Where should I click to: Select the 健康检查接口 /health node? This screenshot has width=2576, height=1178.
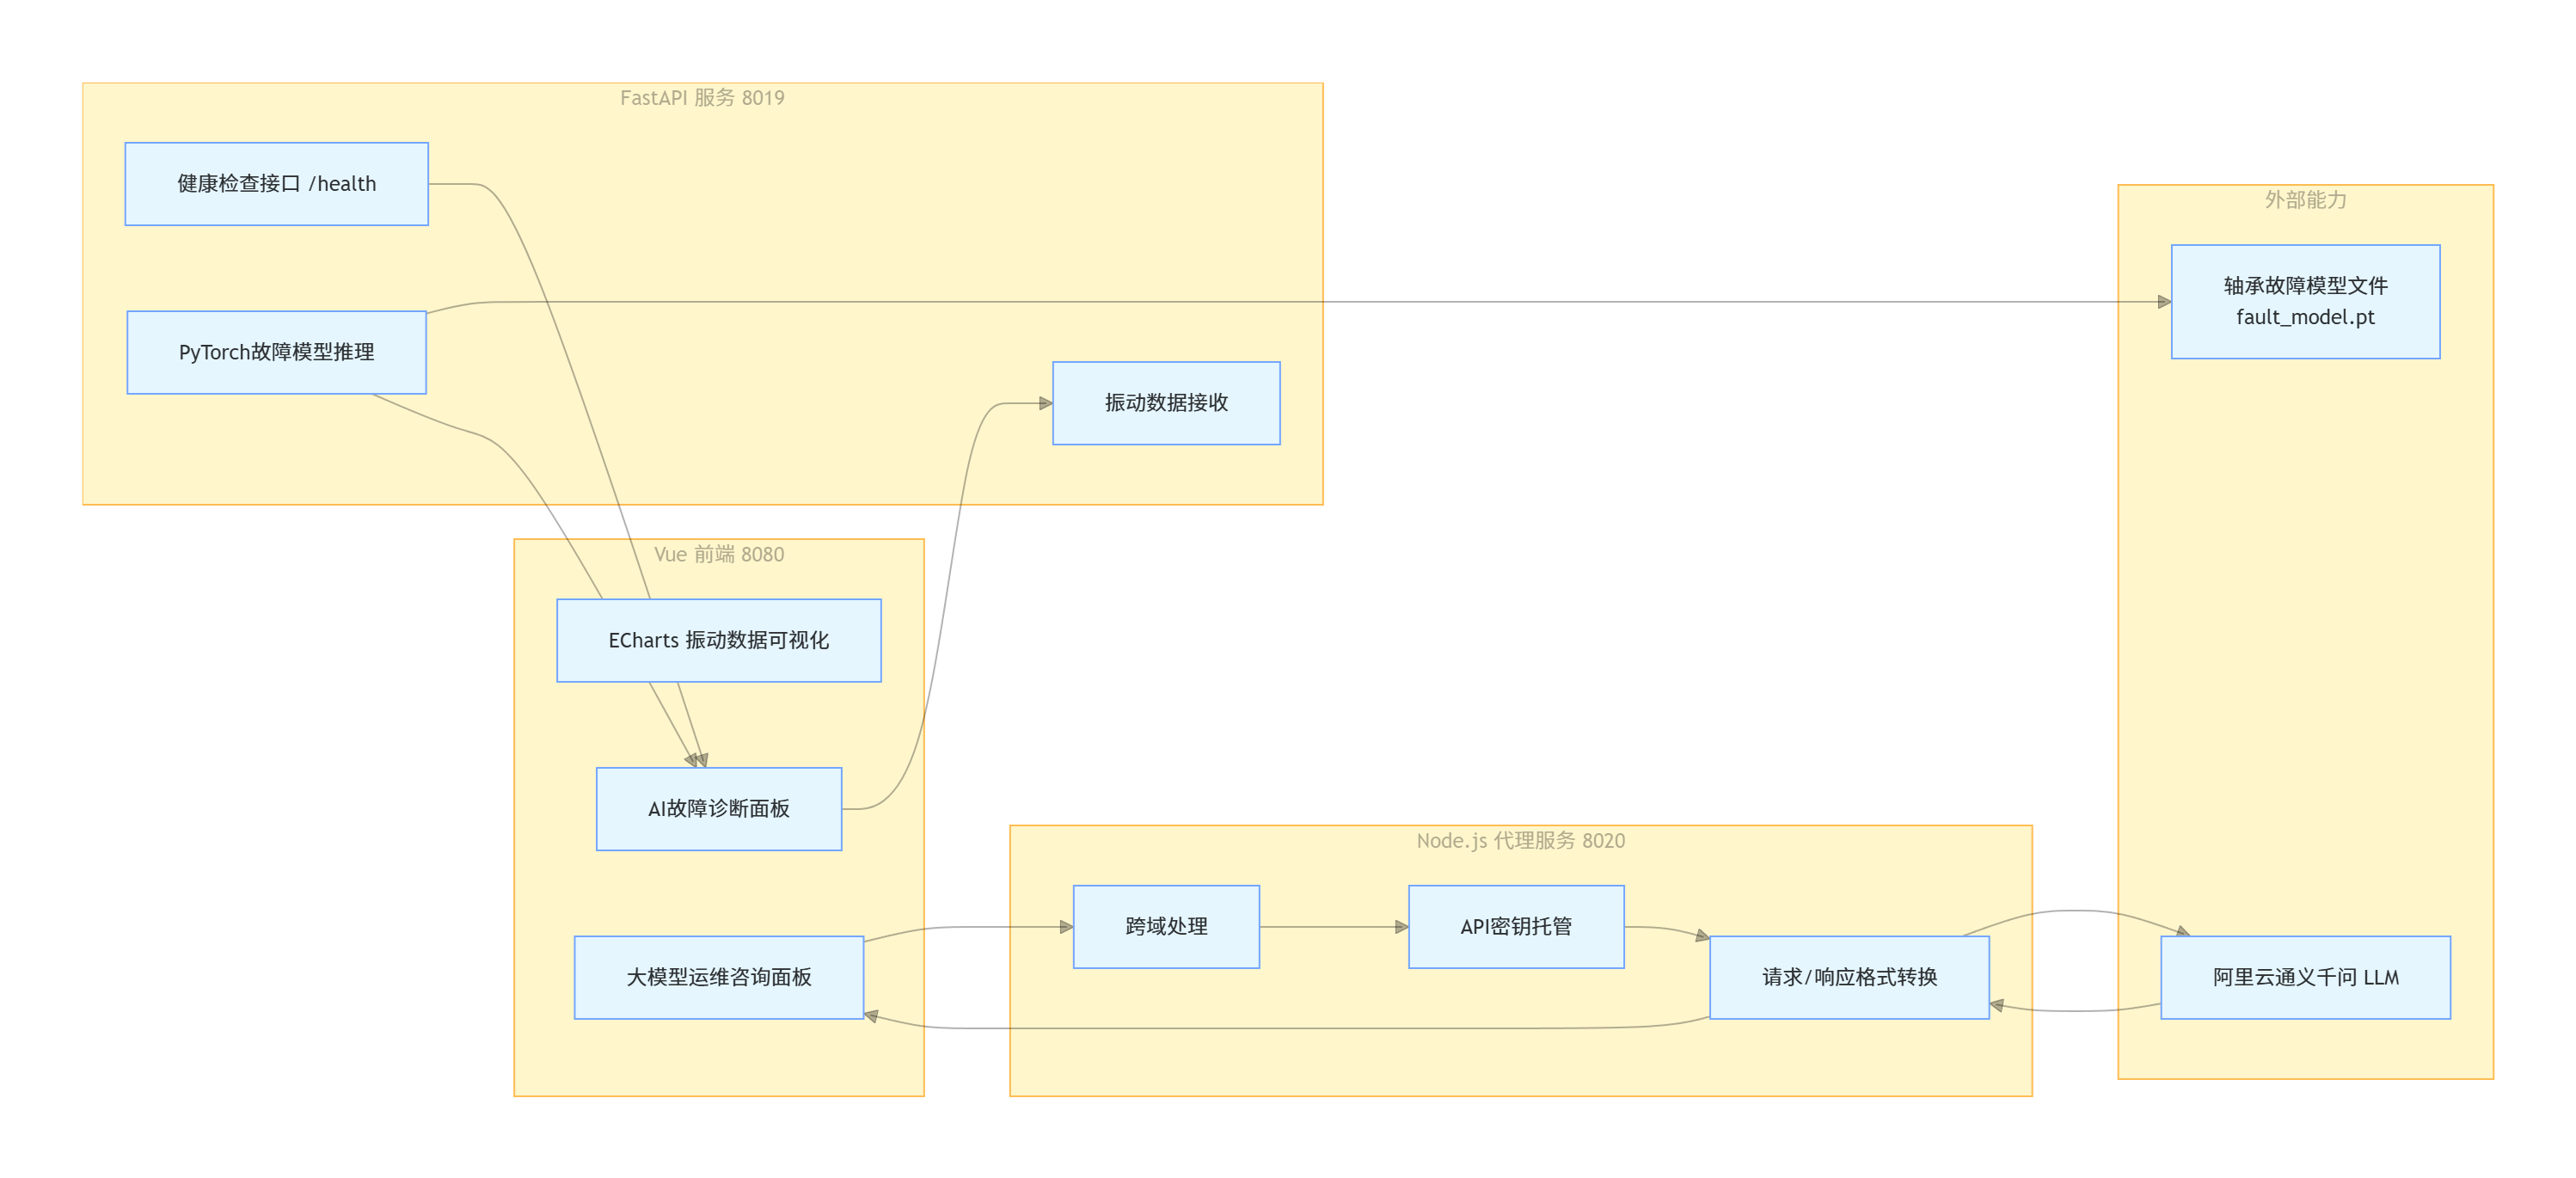[277, 184]
